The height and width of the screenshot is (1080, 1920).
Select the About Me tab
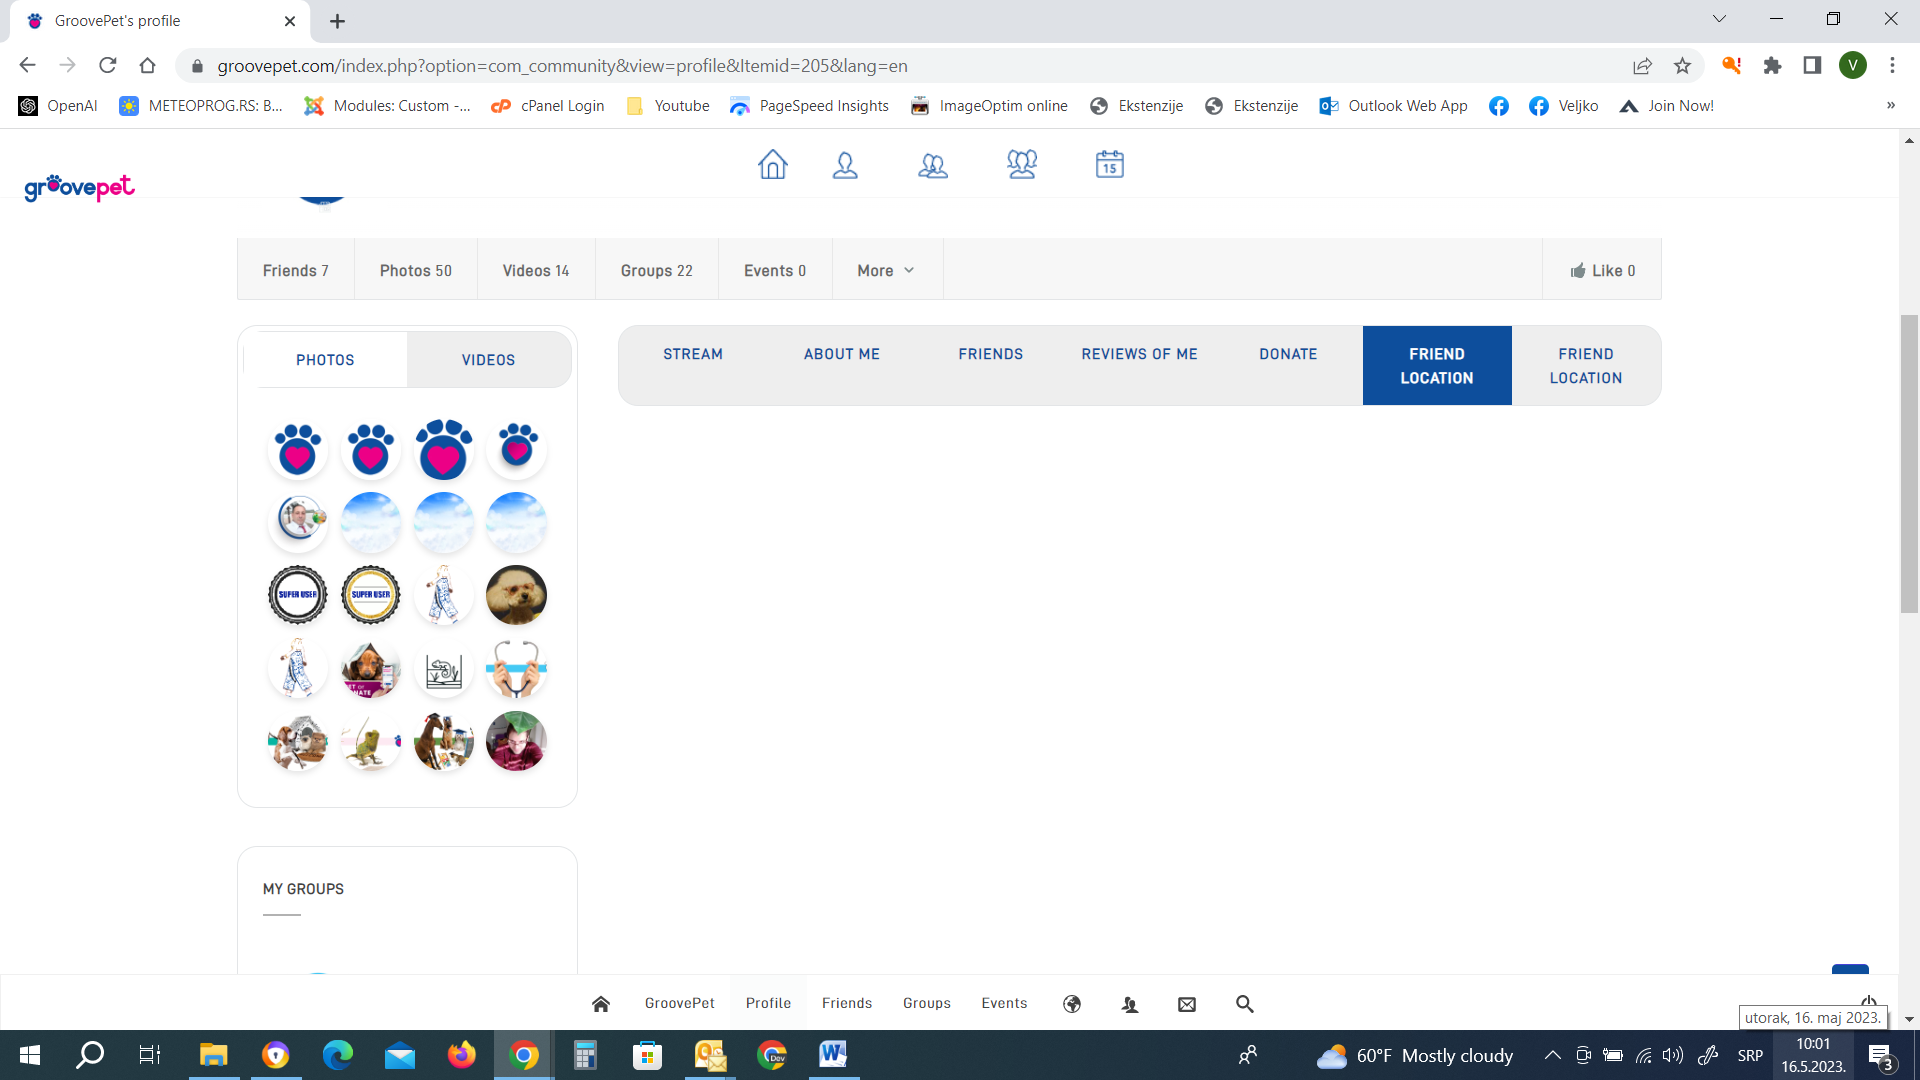point(842,354)
